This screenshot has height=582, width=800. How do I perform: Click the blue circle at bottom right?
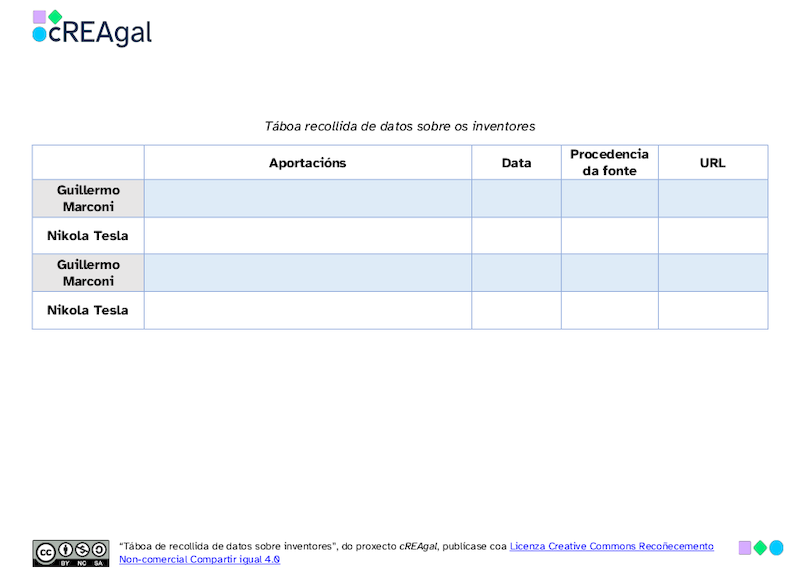[x=774, y=548]
